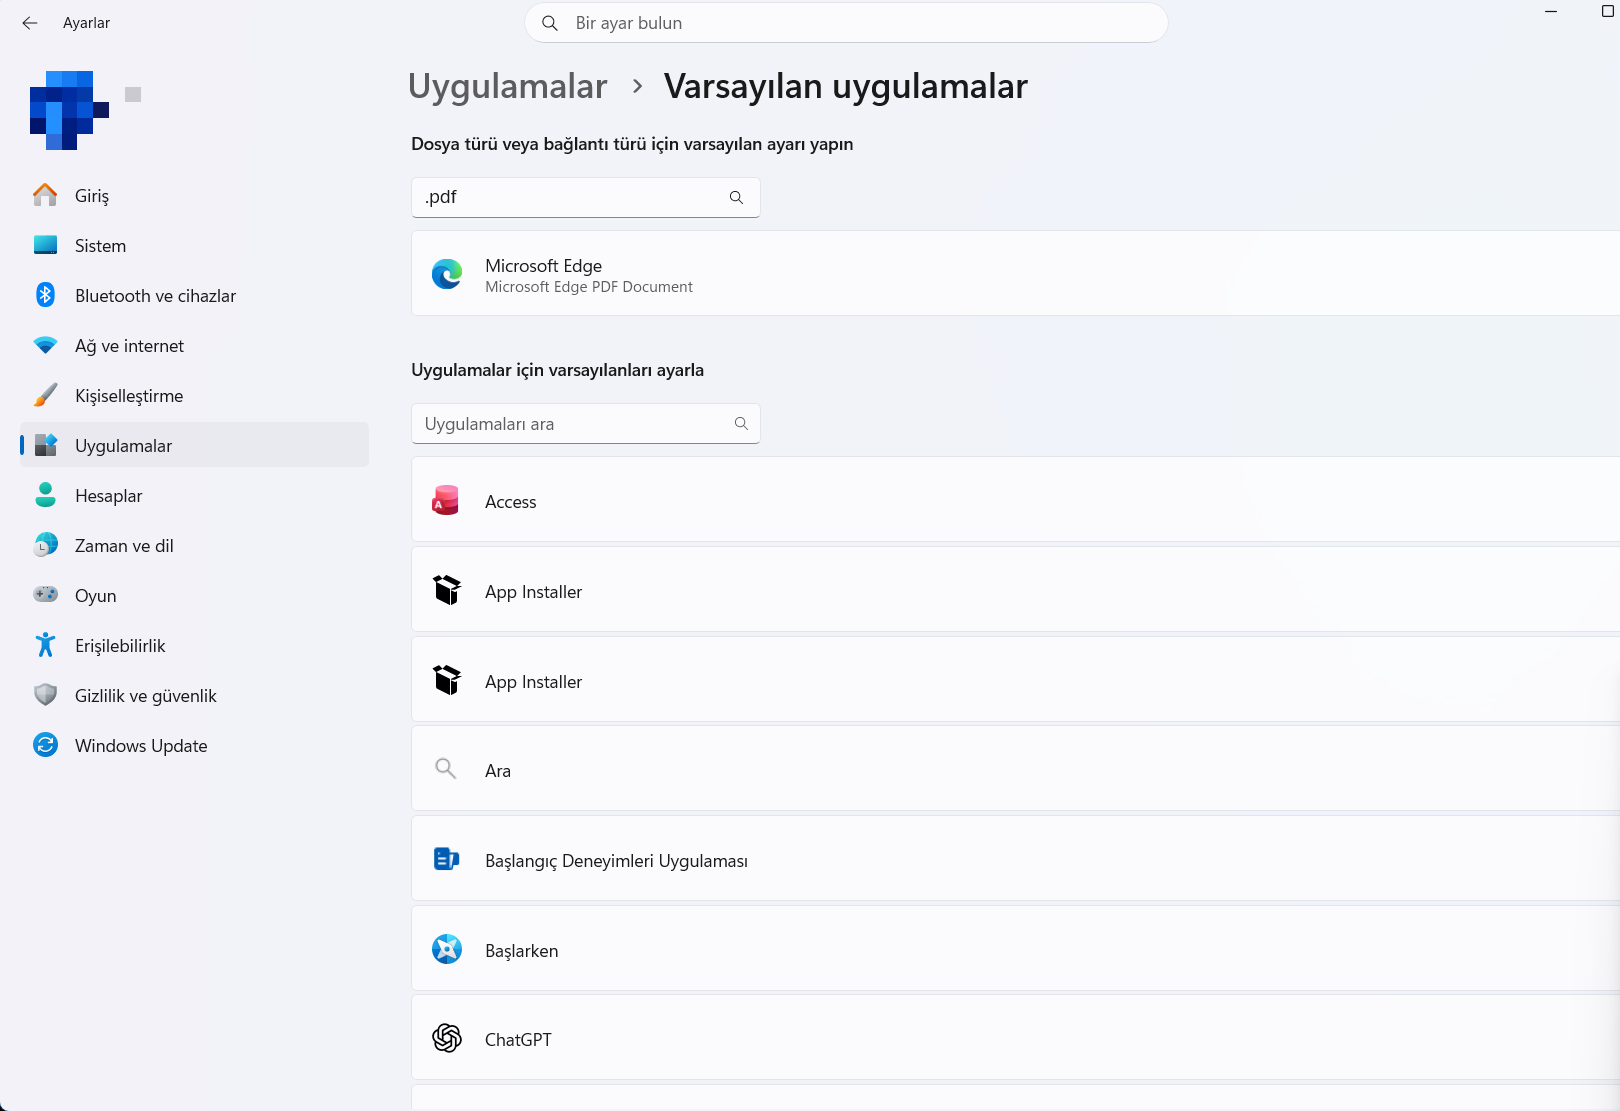
Task: Click the first App Installer box icon
Action: tap(447, 590)
